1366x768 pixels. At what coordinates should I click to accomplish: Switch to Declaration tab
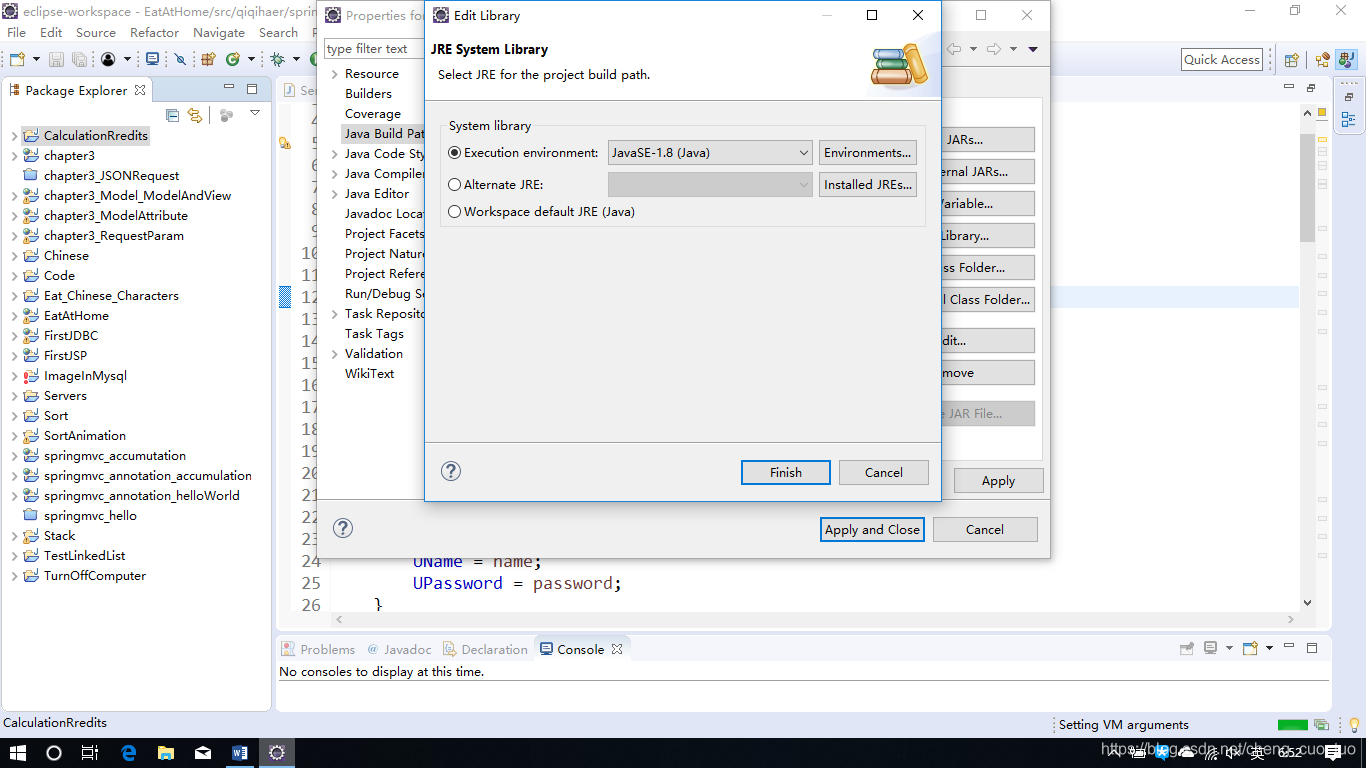[x=485, y=649]
